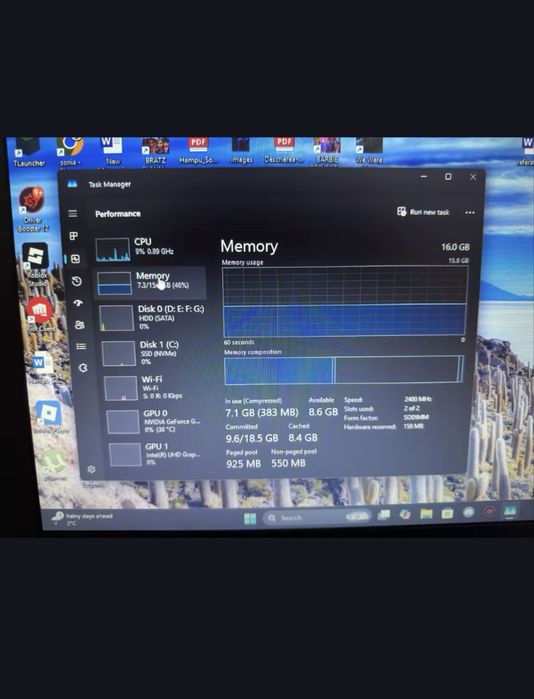Image resolution: width=534 pixels, height=699 pixels.
Task: Click the '2400 MHz' speed value
Action: pyautogui.click(x=418, y=399)
